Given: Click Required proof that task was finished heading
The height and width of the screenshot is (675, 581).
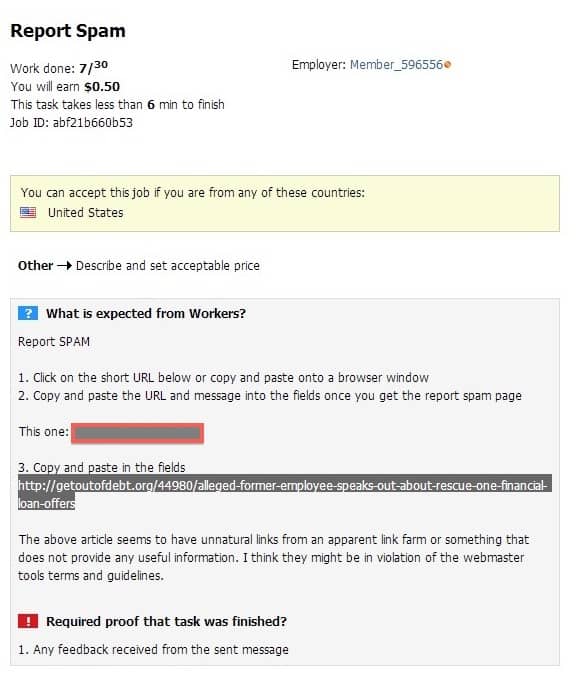Looking at the screenshot, I should [x=166, y=622].
